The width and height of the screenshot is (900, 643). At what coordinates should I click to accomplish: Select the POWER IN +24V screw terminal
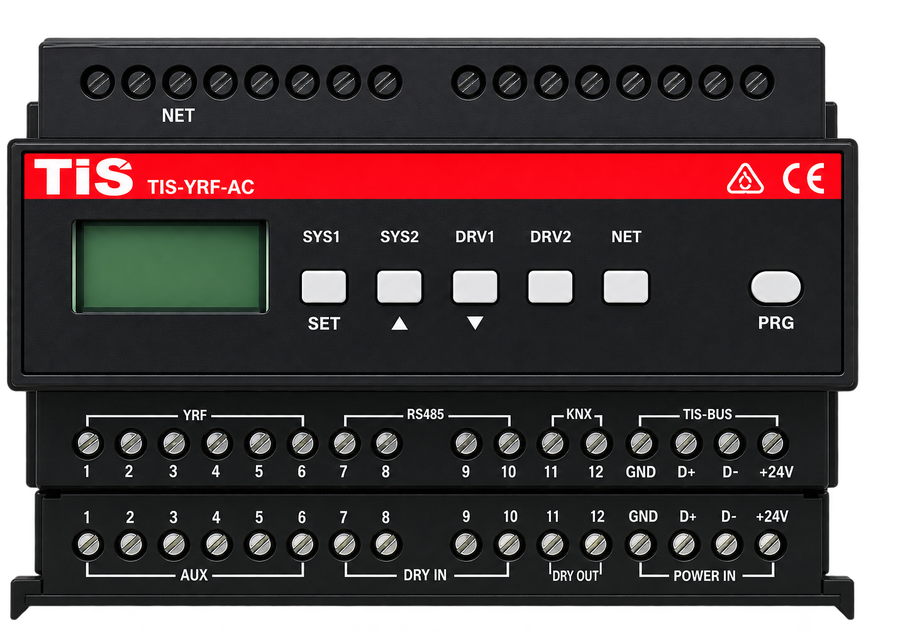pos(770,544)
